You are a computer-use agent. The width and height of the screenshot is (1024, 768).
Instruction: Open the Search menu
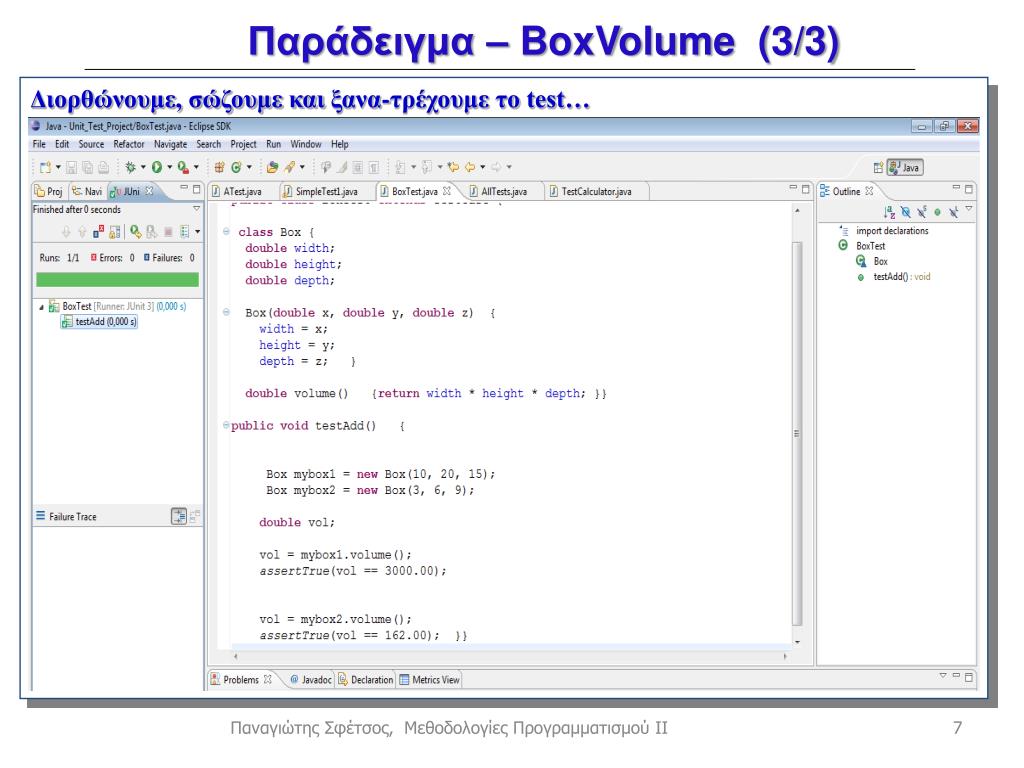(x=209, y=144)
